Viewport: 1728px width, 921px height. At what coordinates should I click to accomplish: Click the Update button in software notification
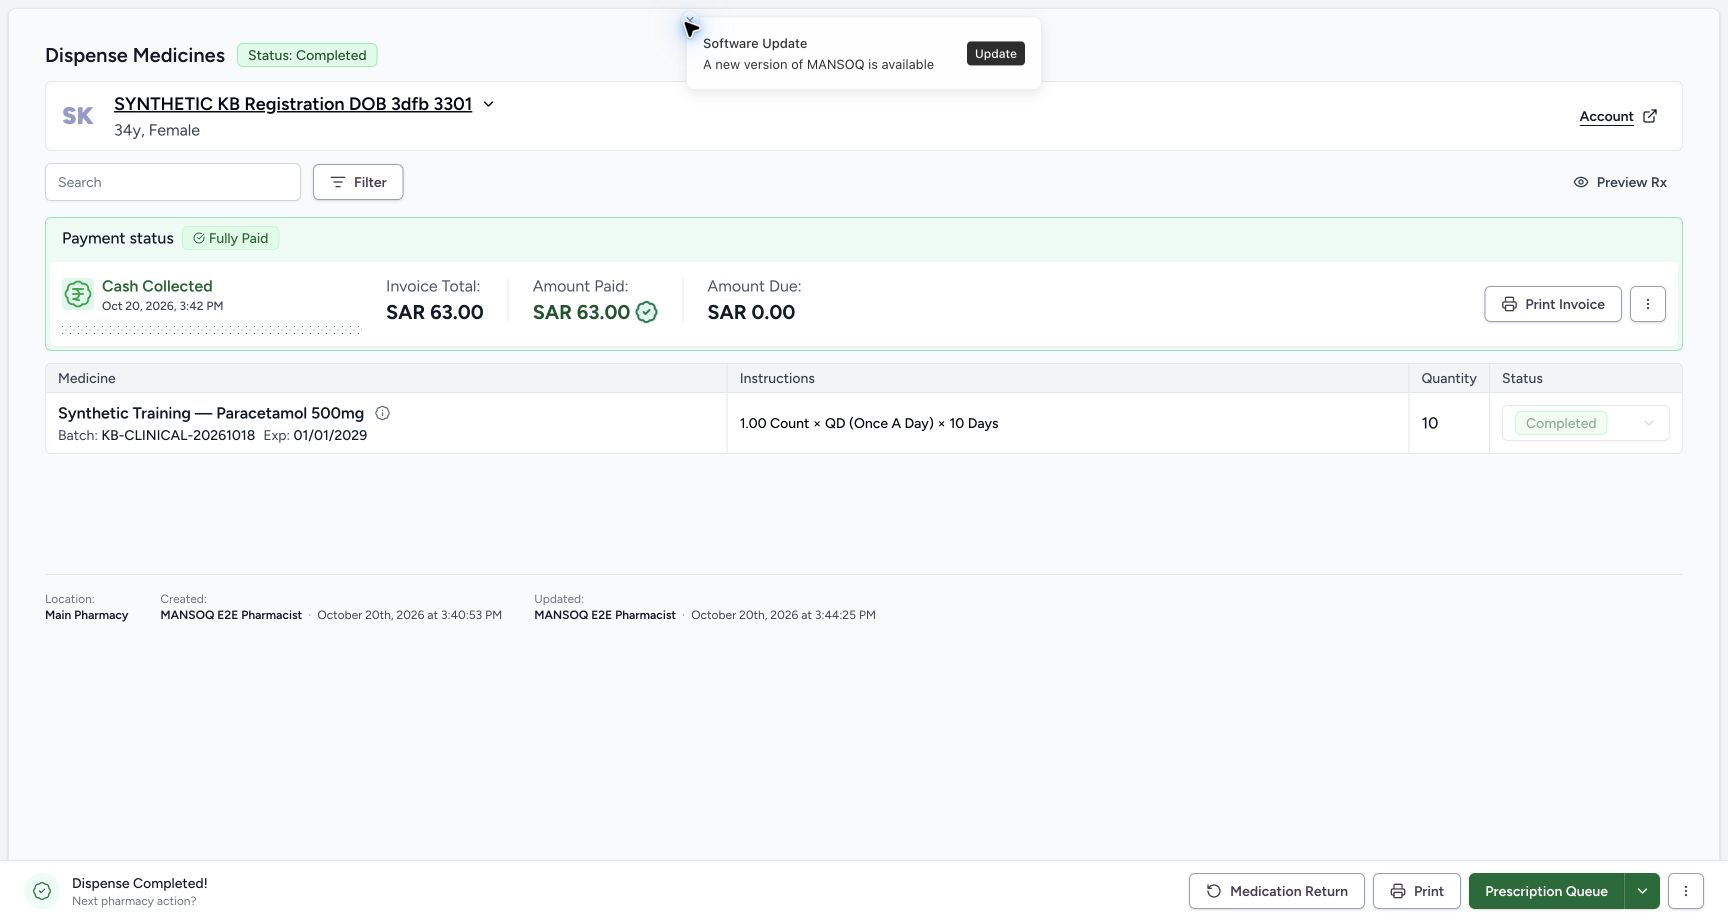pyautogui.click(x=995, y=54)
